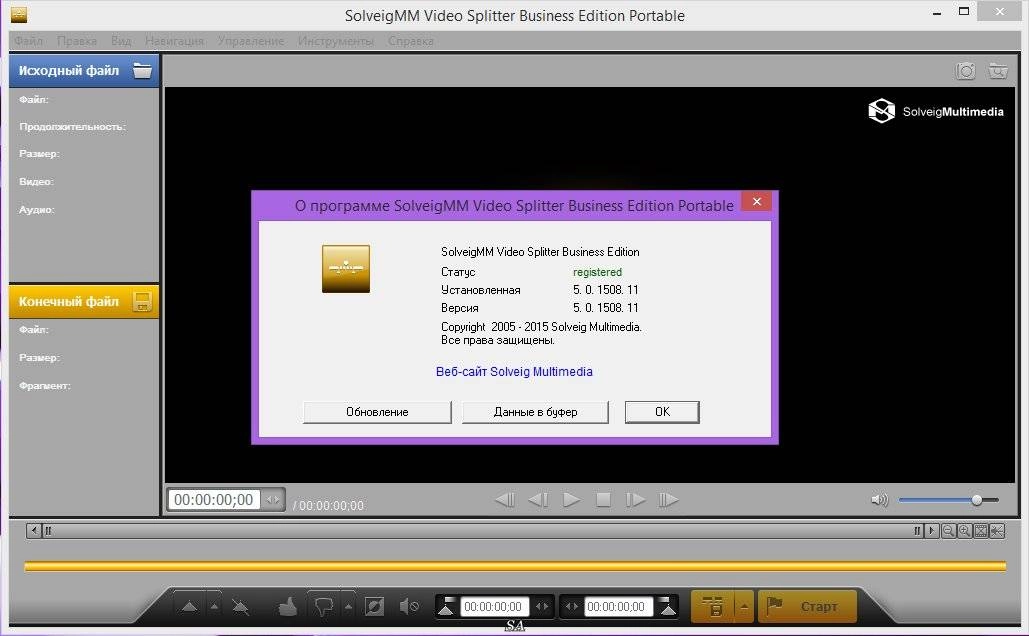Image resolution: width=1029 pixels, height=636 pixels.
Task: Jump to previous keyframe with leftmost arrow
Action: [x=505, y=500]
